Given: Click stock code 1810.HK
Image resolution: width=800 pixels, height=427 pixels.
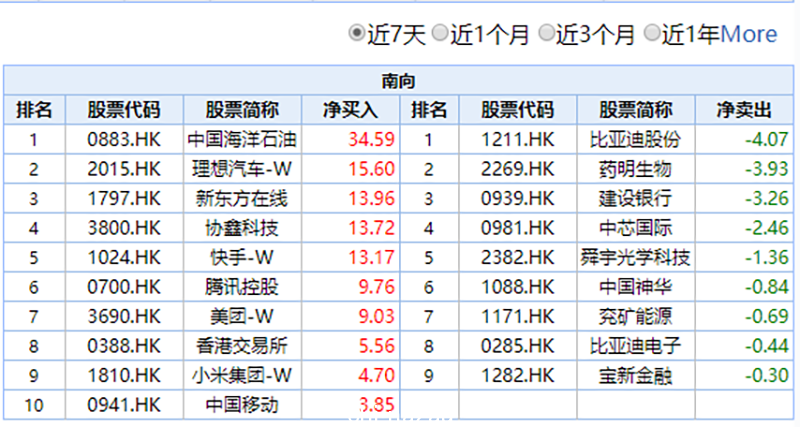Looking at the screenshot, I should click(x=124, y=375).
